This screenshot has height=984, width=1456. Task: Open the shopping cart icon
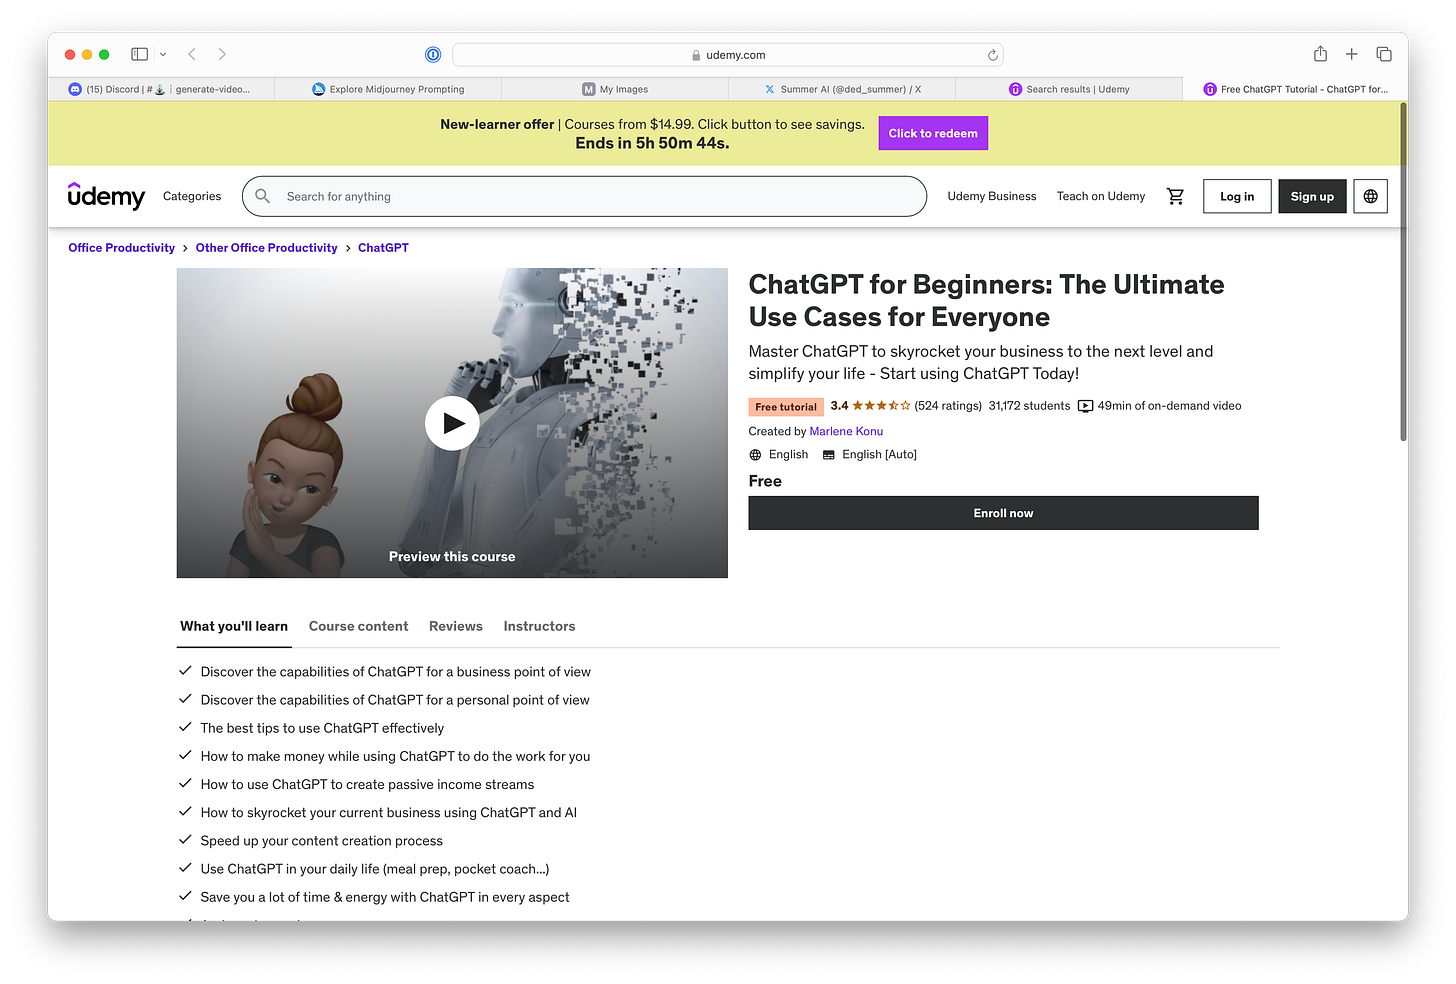1175,196
